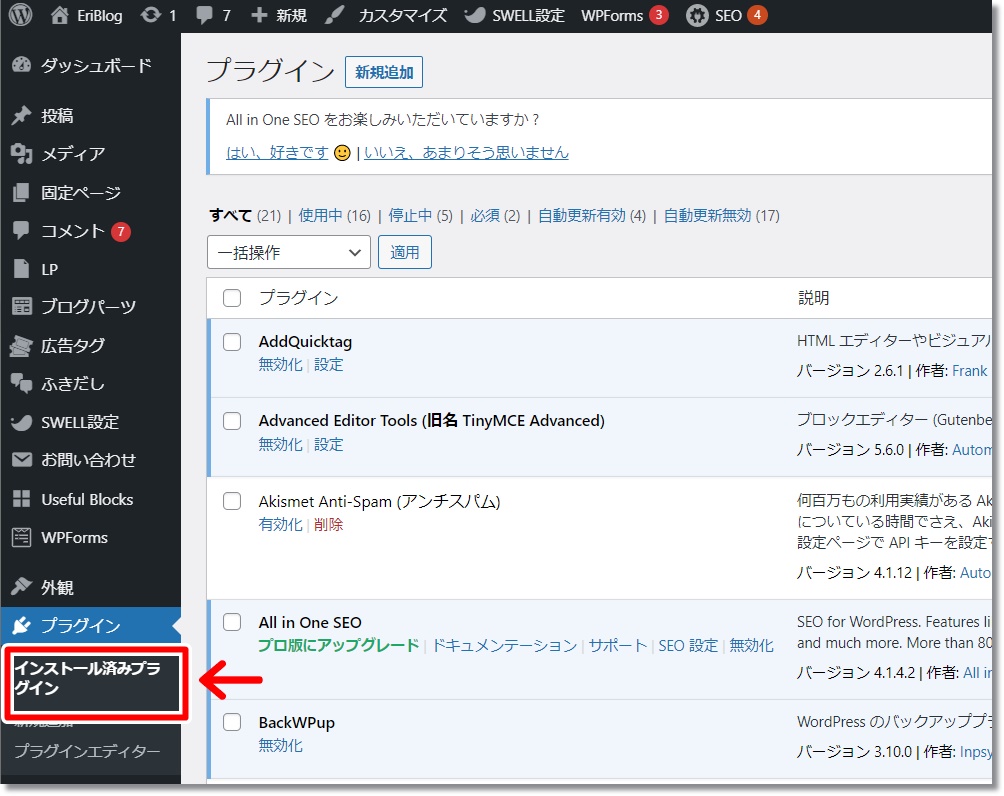Show すべて plugins filter

coord(231,216)
